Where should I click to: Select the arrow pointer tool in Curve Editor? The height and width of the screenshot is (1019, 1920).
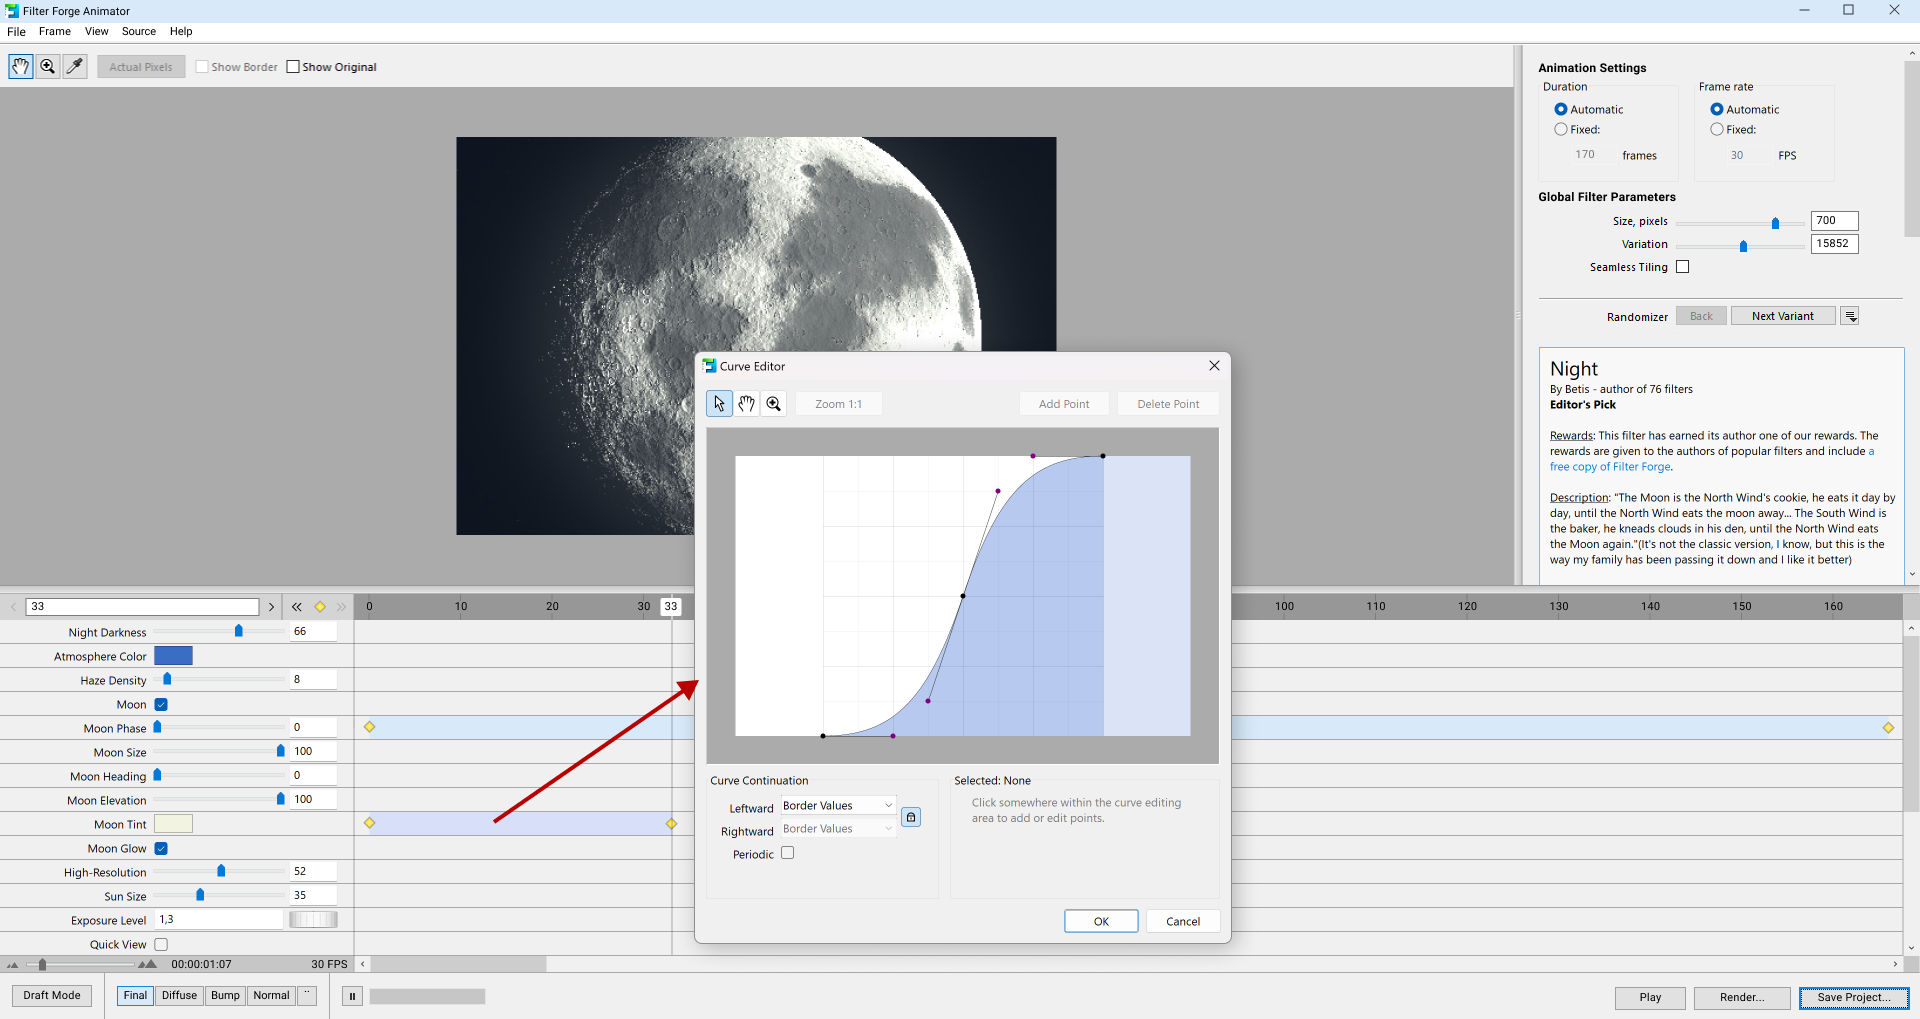click(x=719, y=403)
